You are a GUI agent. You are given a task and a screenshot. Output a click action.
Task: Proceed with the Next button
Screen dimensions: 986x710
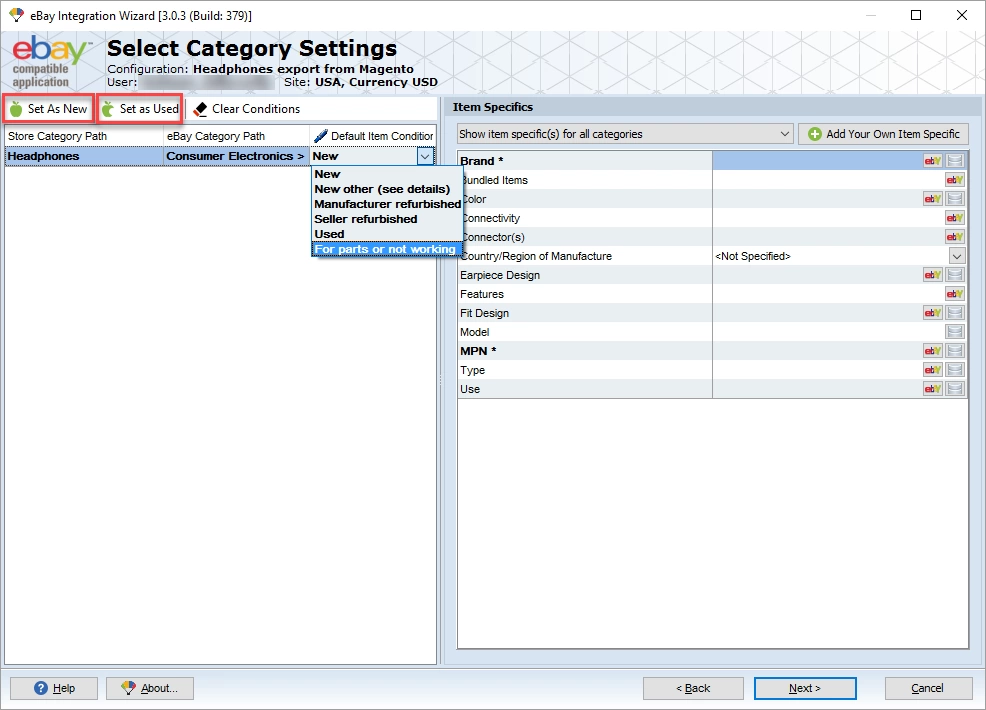(805, 688)
